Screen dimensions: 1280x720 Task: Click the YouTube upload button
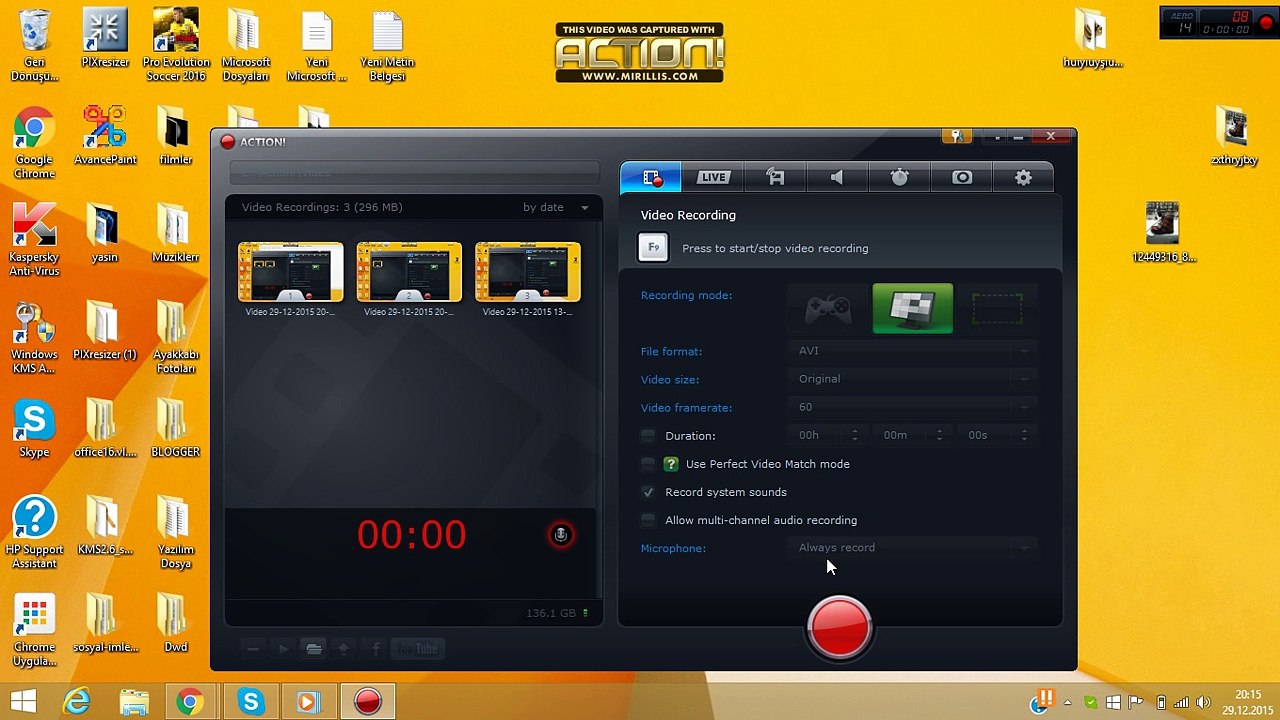click(416, 649)
